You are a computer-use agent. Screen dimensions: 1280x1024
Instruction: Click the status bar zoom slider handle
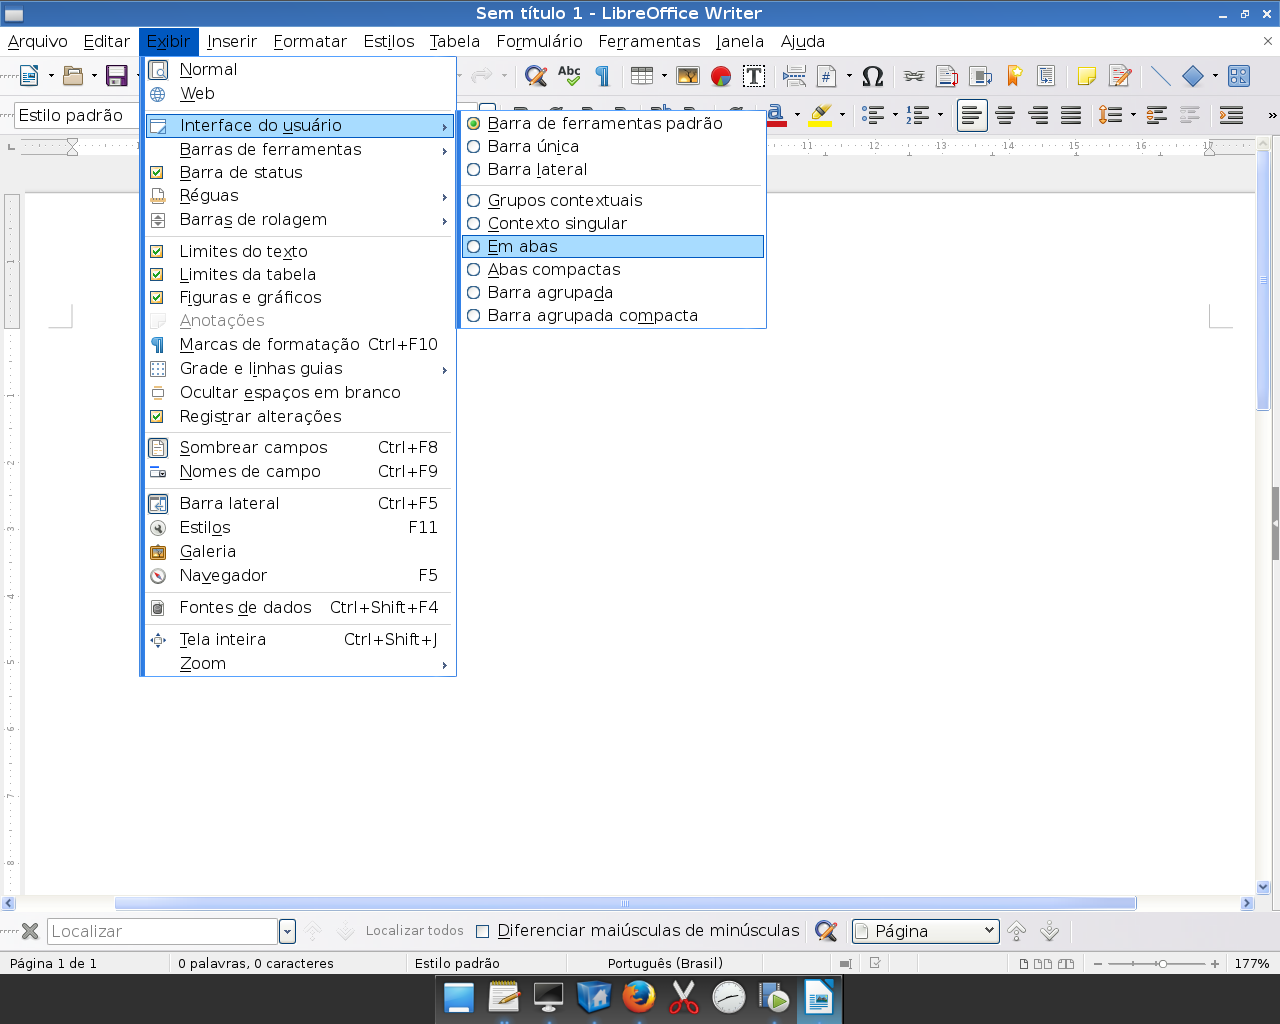(1162, 964)
